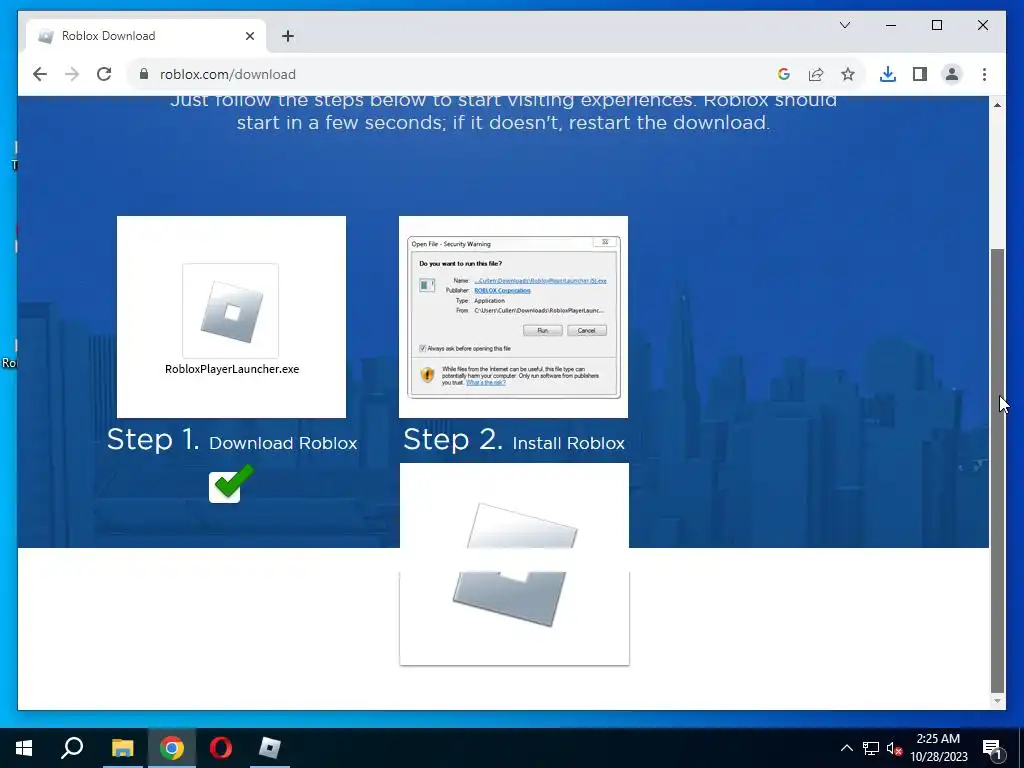Viewport: 1024px width, 768px height.
Task: Close the Roblox Download tab
Action: [x=249, y=36]
